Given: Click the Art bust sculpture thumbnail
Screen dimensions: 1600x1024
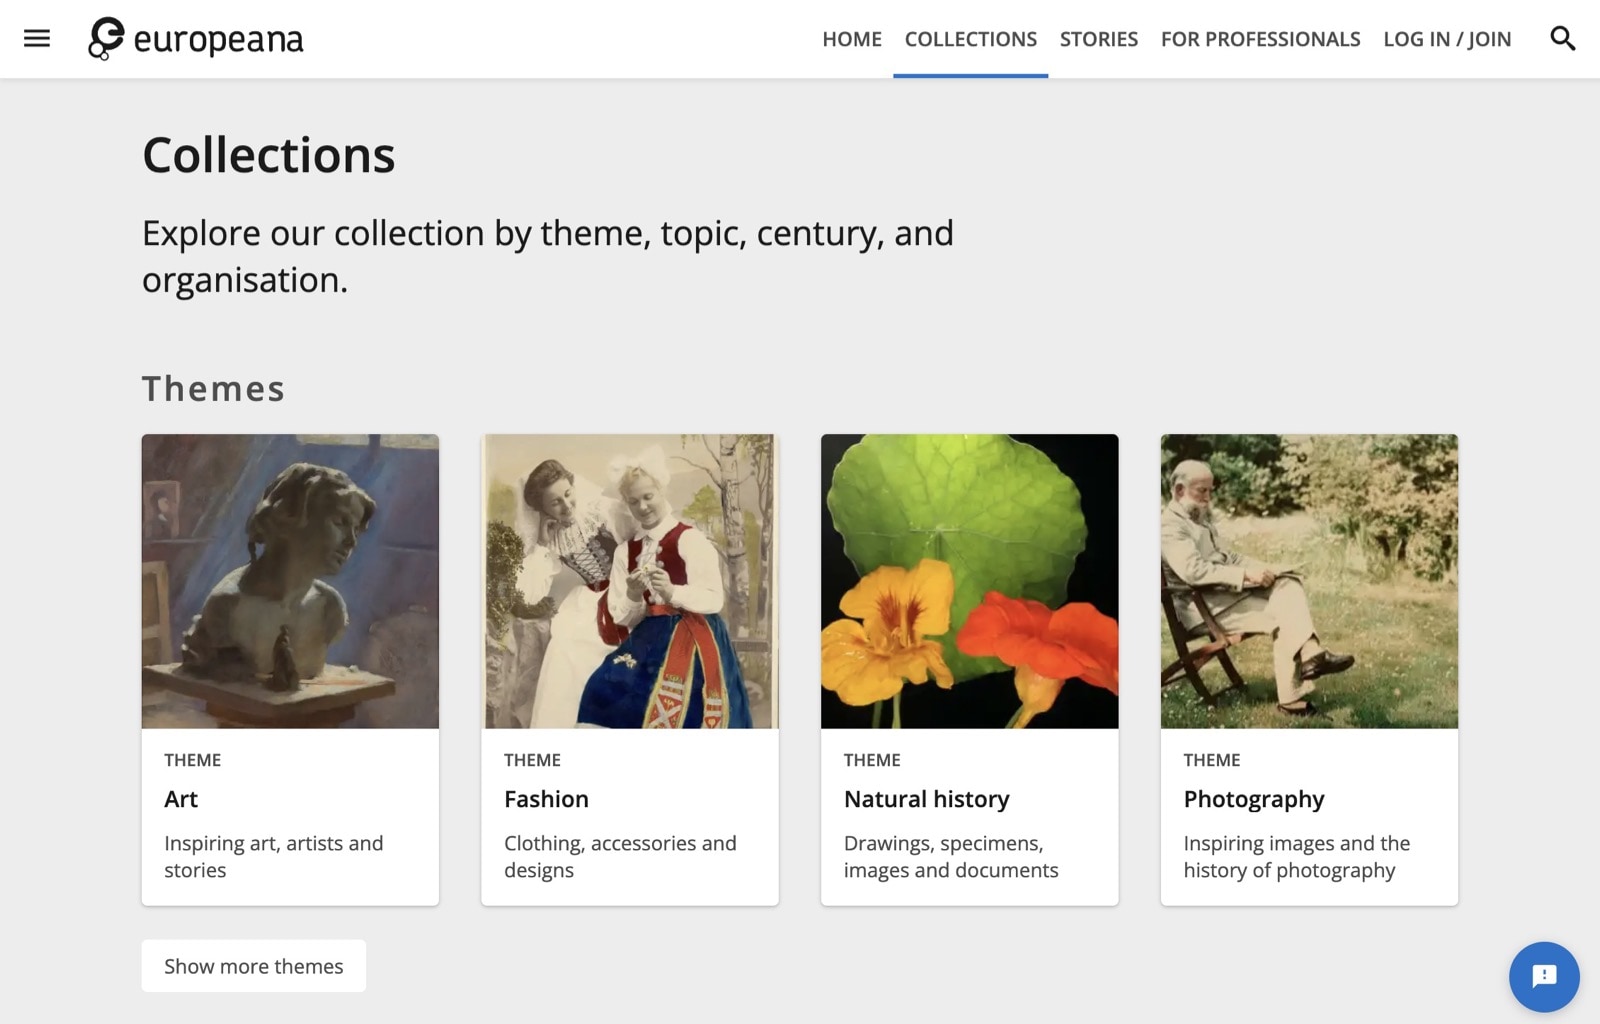Looking at the screenshot, I should click(x=290, y=581).
